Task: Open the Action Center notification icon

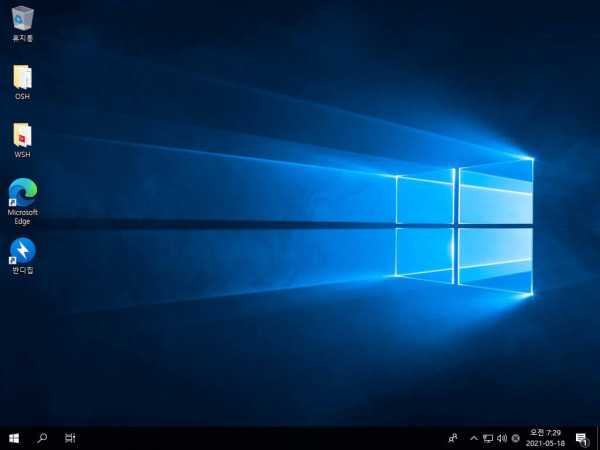Action: point(582,439)
